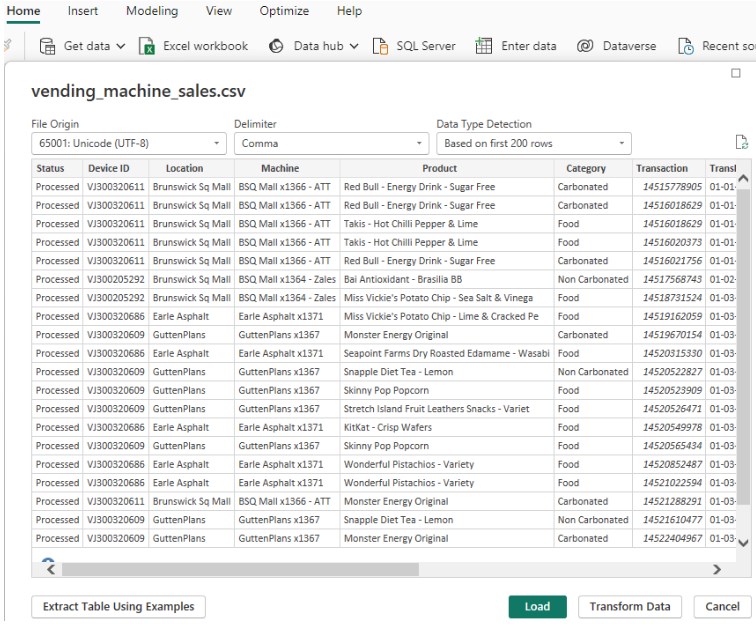Click the Enter data table icon

483,46
